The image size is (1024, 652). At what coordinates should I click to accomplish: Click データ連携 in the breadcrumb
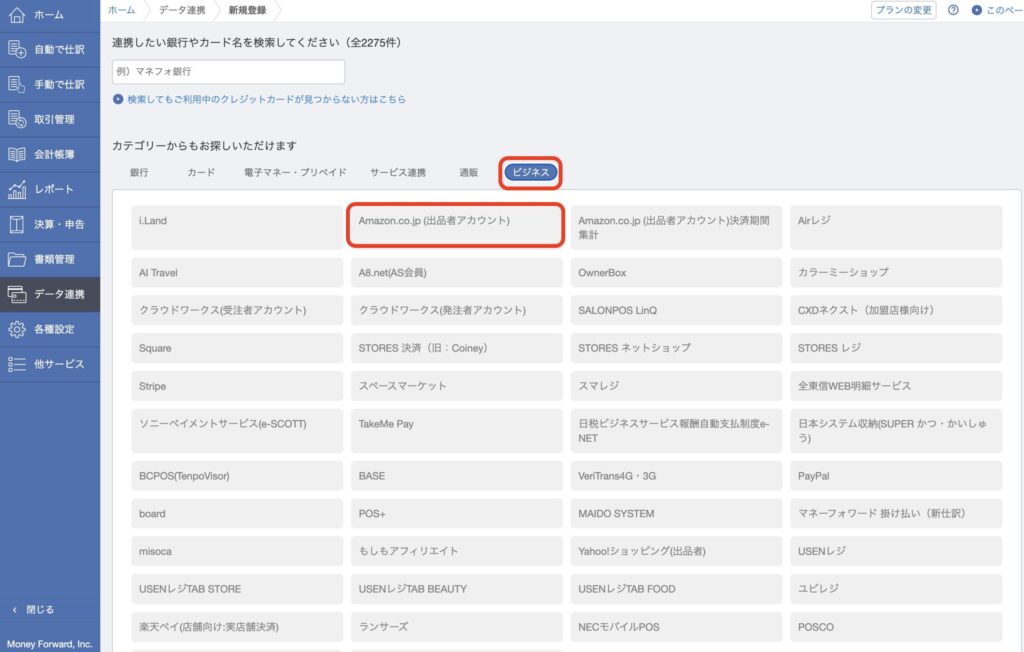[x=182, y=10]
